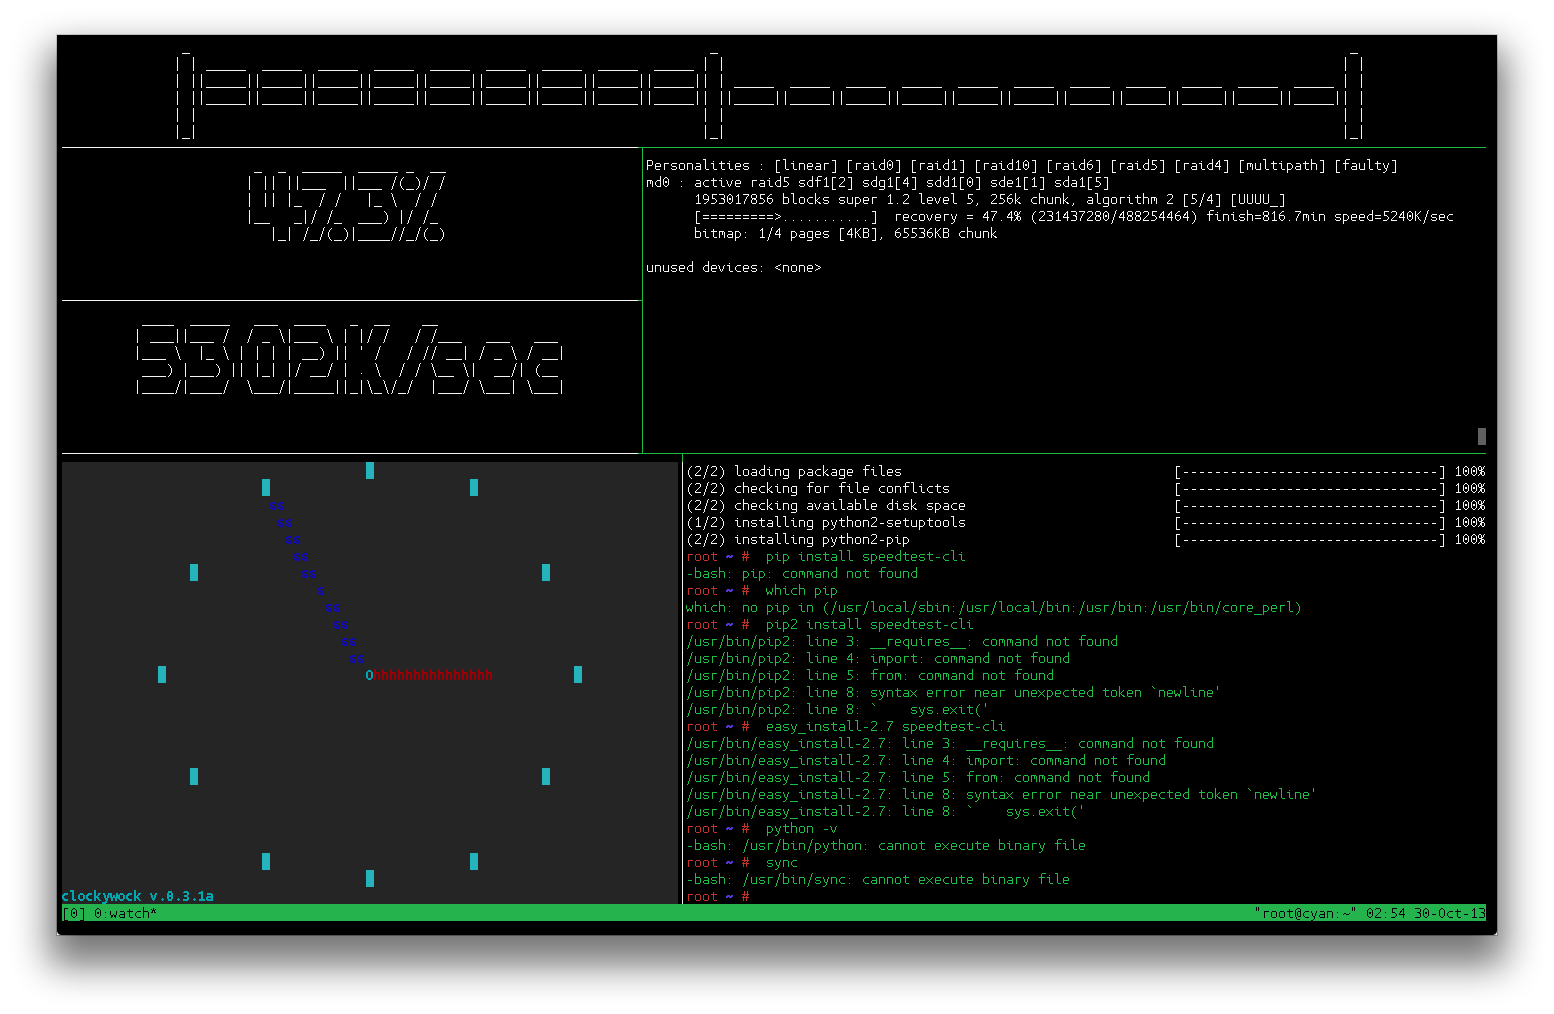Click the RAID recovery progress bar
1554x1014 pixels.
click(x=786, y=217)
